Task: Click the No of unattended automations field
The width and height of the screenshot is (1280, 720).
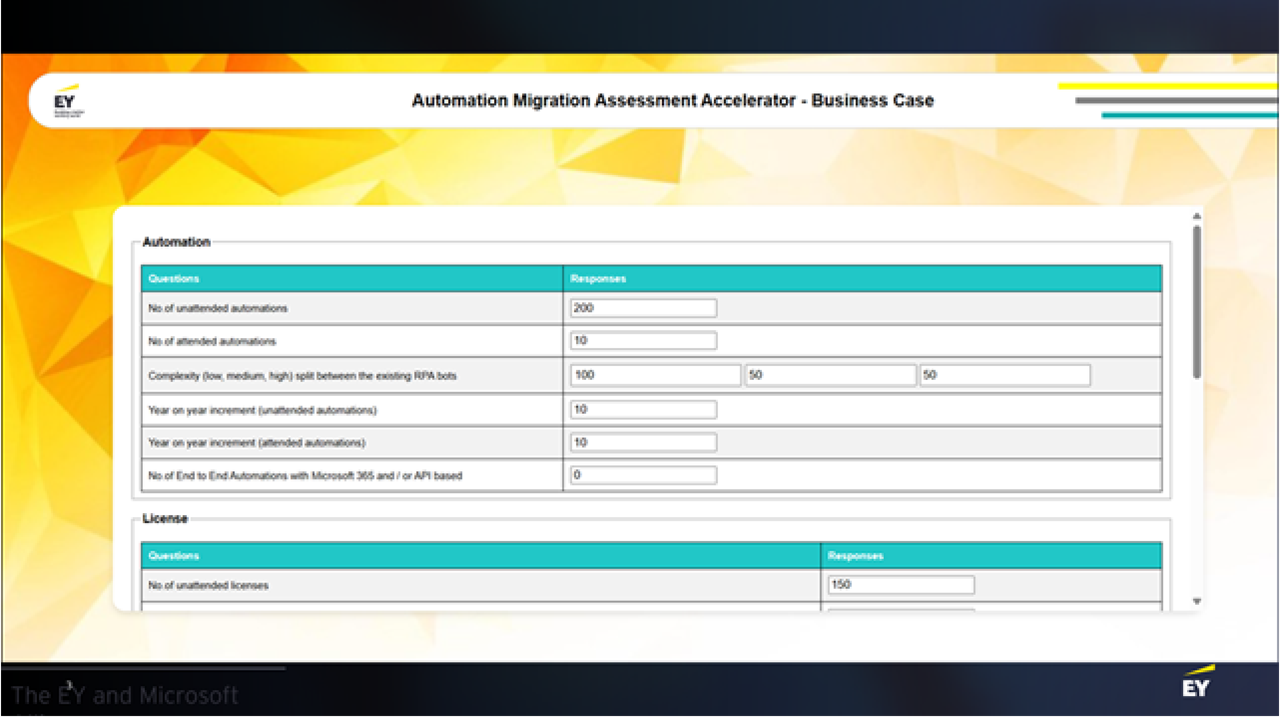Action: pos(643,308)
